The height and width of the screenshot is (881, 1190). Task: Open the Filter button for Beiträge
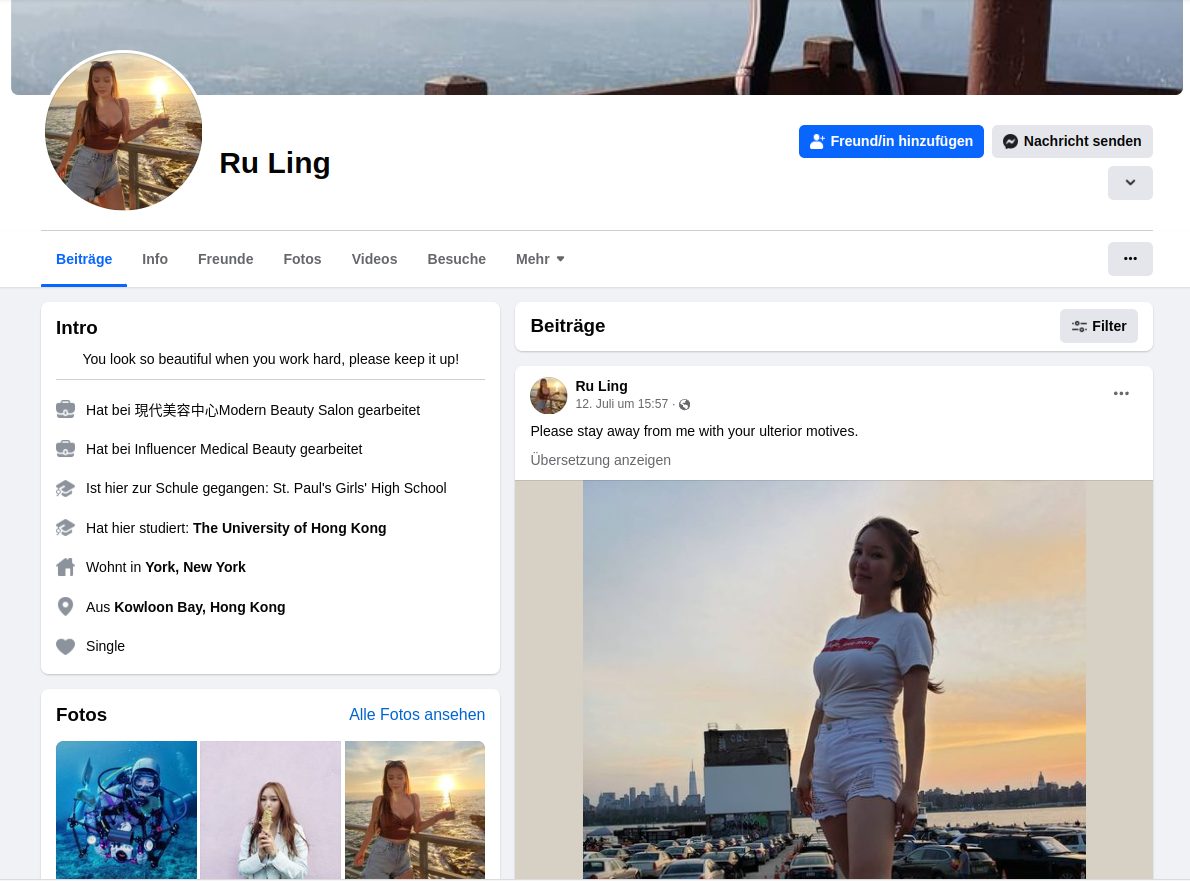(x=1098, y=326)
